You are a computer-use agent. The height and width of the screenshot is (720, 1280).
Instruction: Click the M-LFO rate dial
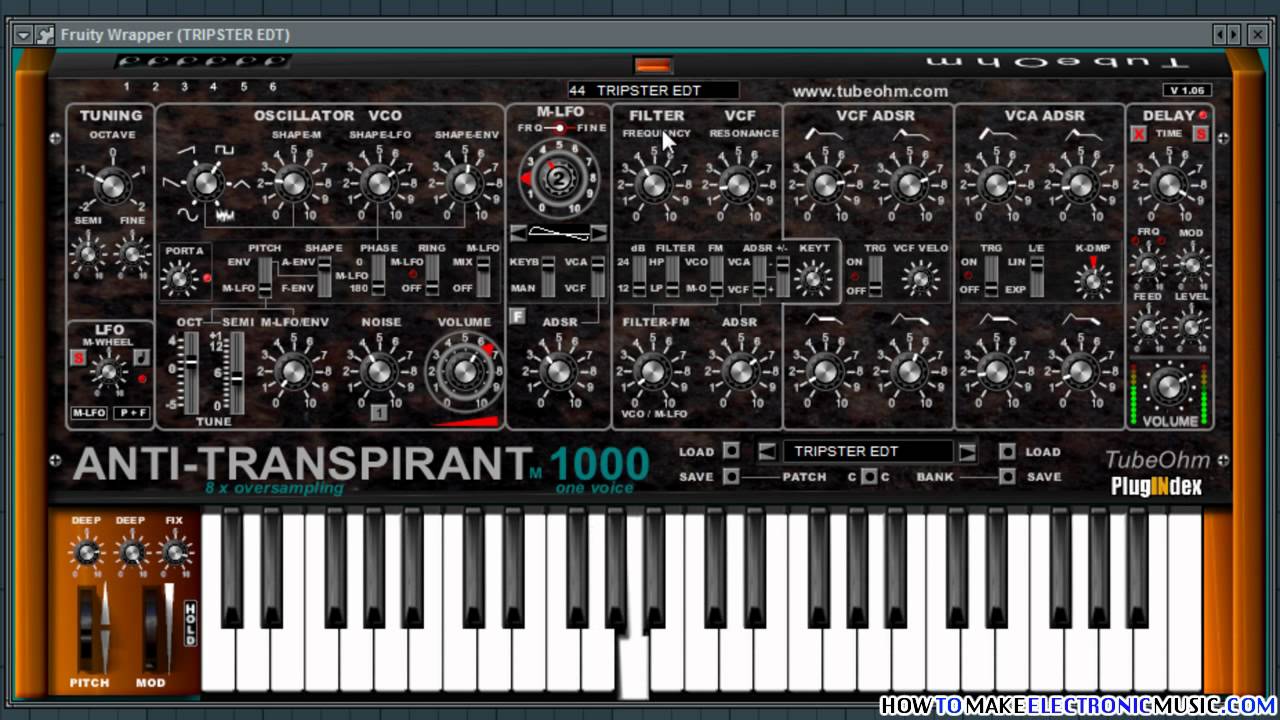click(x=558, y=180)
